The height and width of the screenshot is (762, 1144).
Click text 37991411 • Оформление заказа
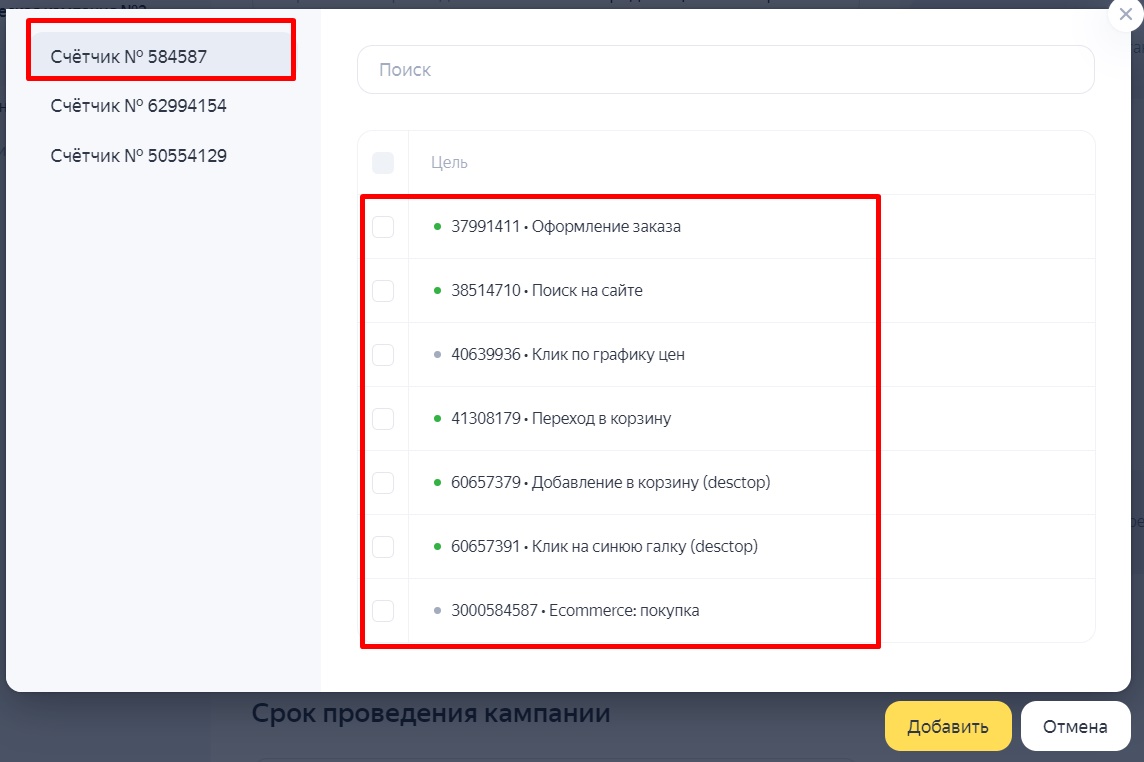point(565,226)
